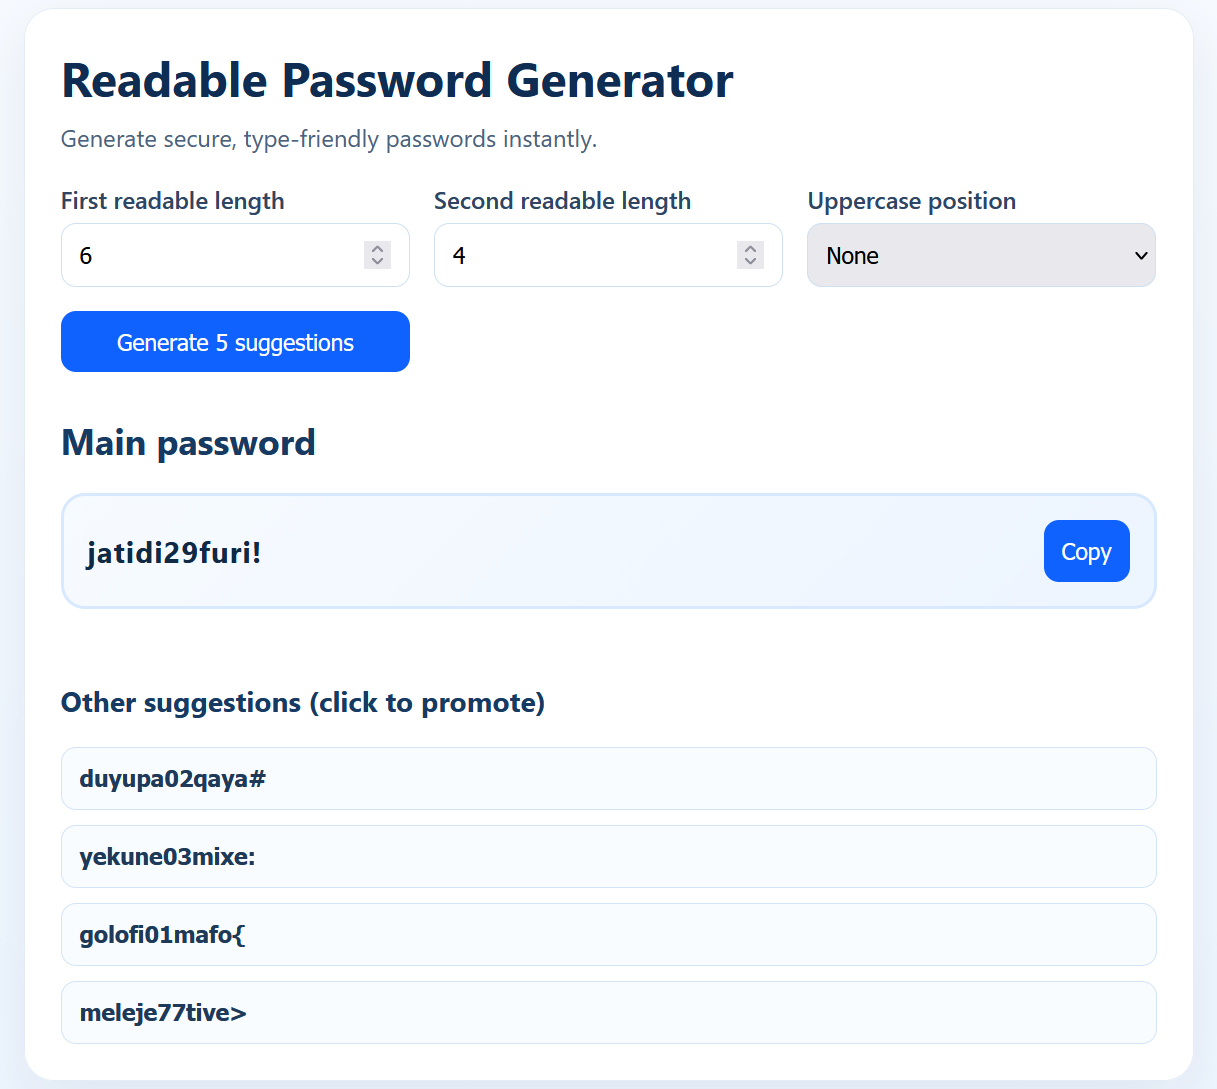Copy the main password jatidi29furi!
The width and height of the screenshot is (1217, 1089).
[x=1086, y=551]
